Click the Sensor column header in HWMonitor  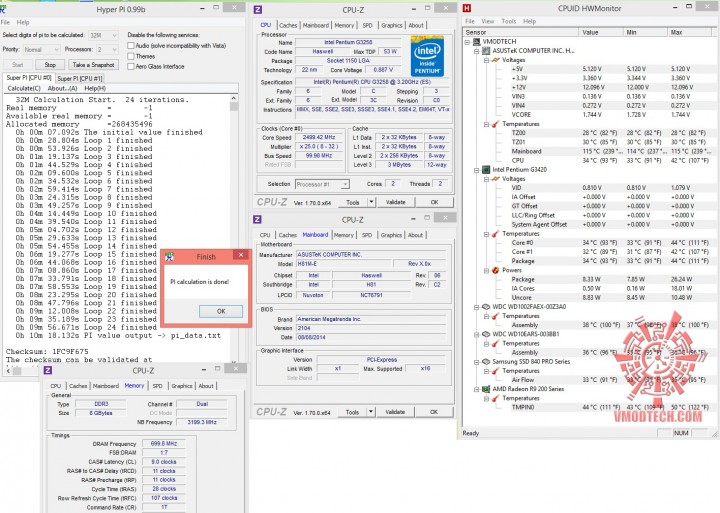click(x=521, y=32)
